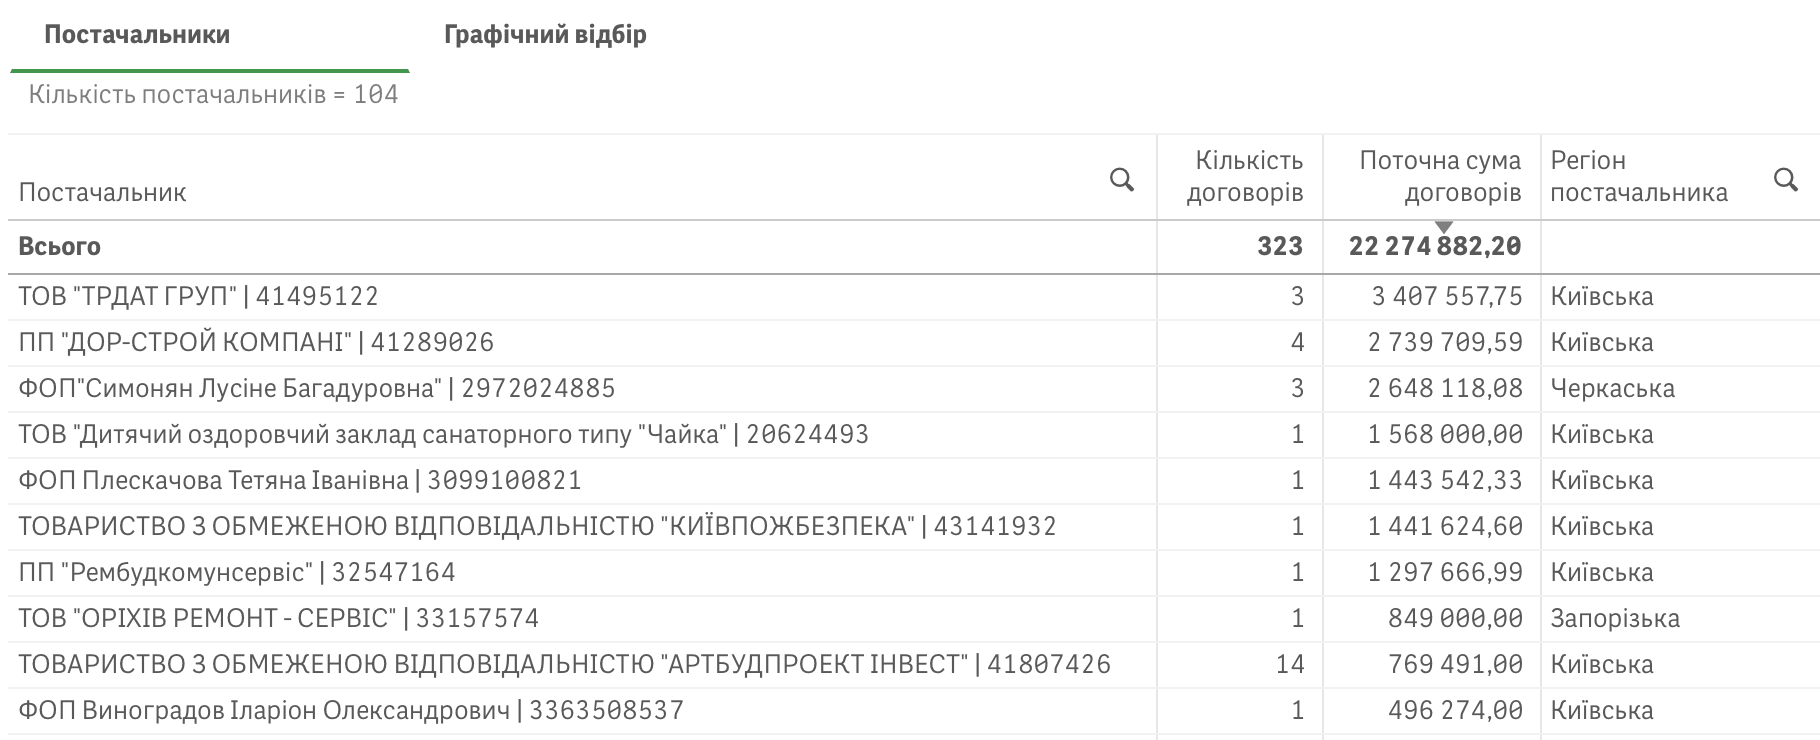Switch to the Постачальники tab
The width and height of the screenshot is (1820, 740).
pyautogui.click(x=137, y=35)
